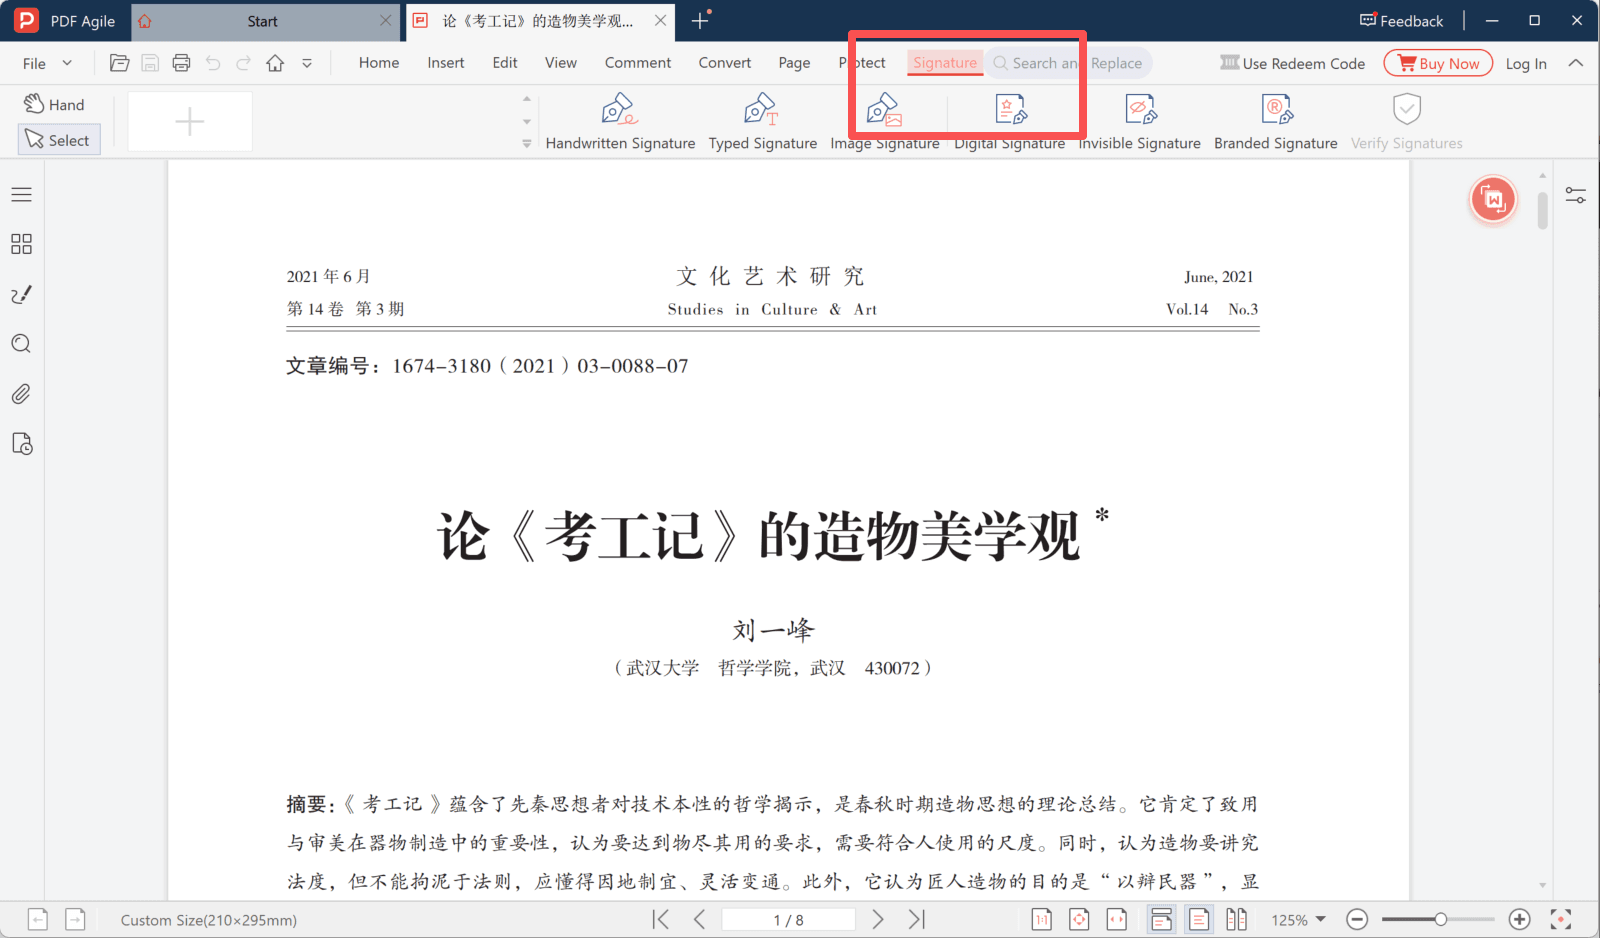Click the Buy Now button
Image resolution: width=1600 pixels, height=938 pixels.
[x=1438, y=63]
